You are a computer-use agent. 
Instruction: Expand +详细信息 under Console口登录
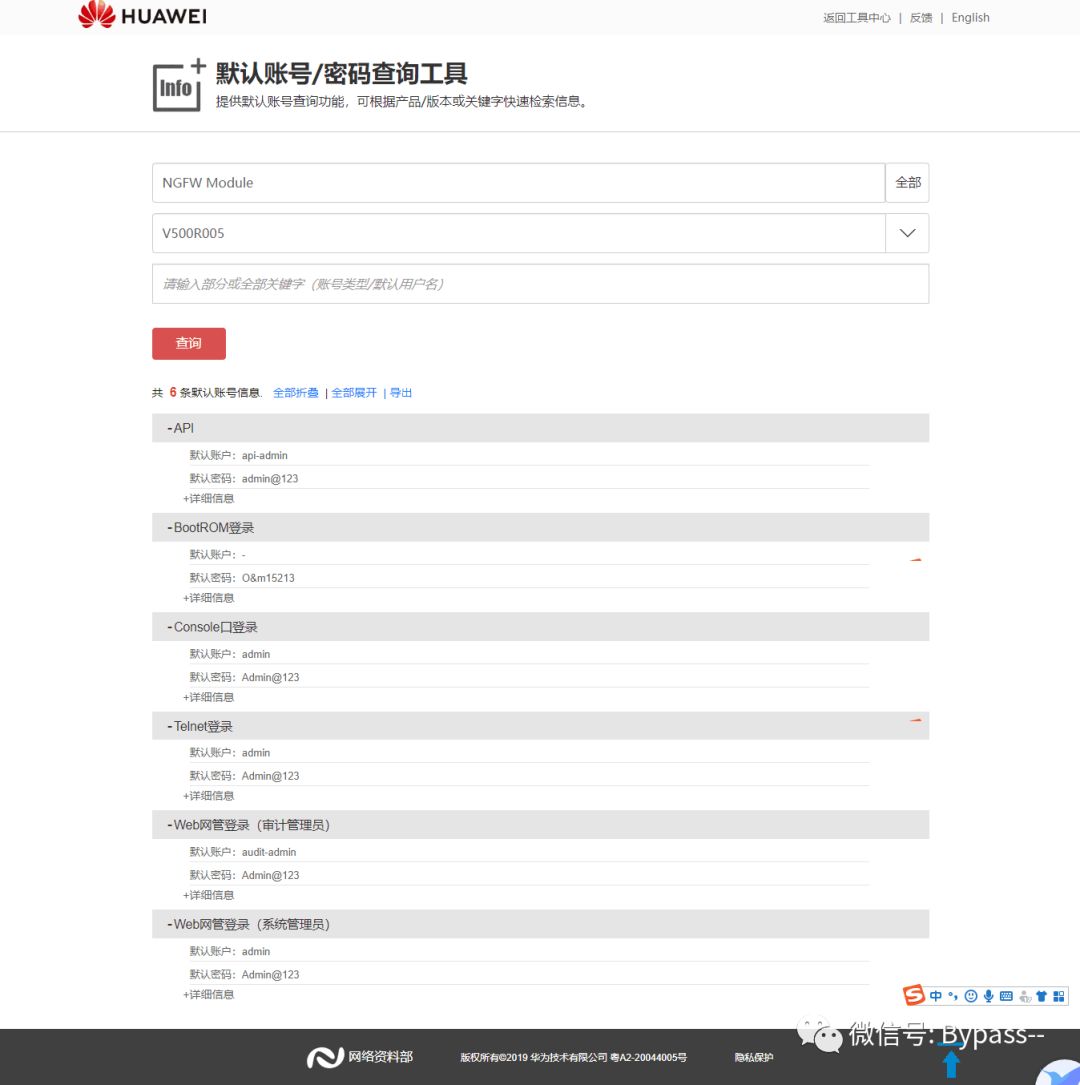208,697
